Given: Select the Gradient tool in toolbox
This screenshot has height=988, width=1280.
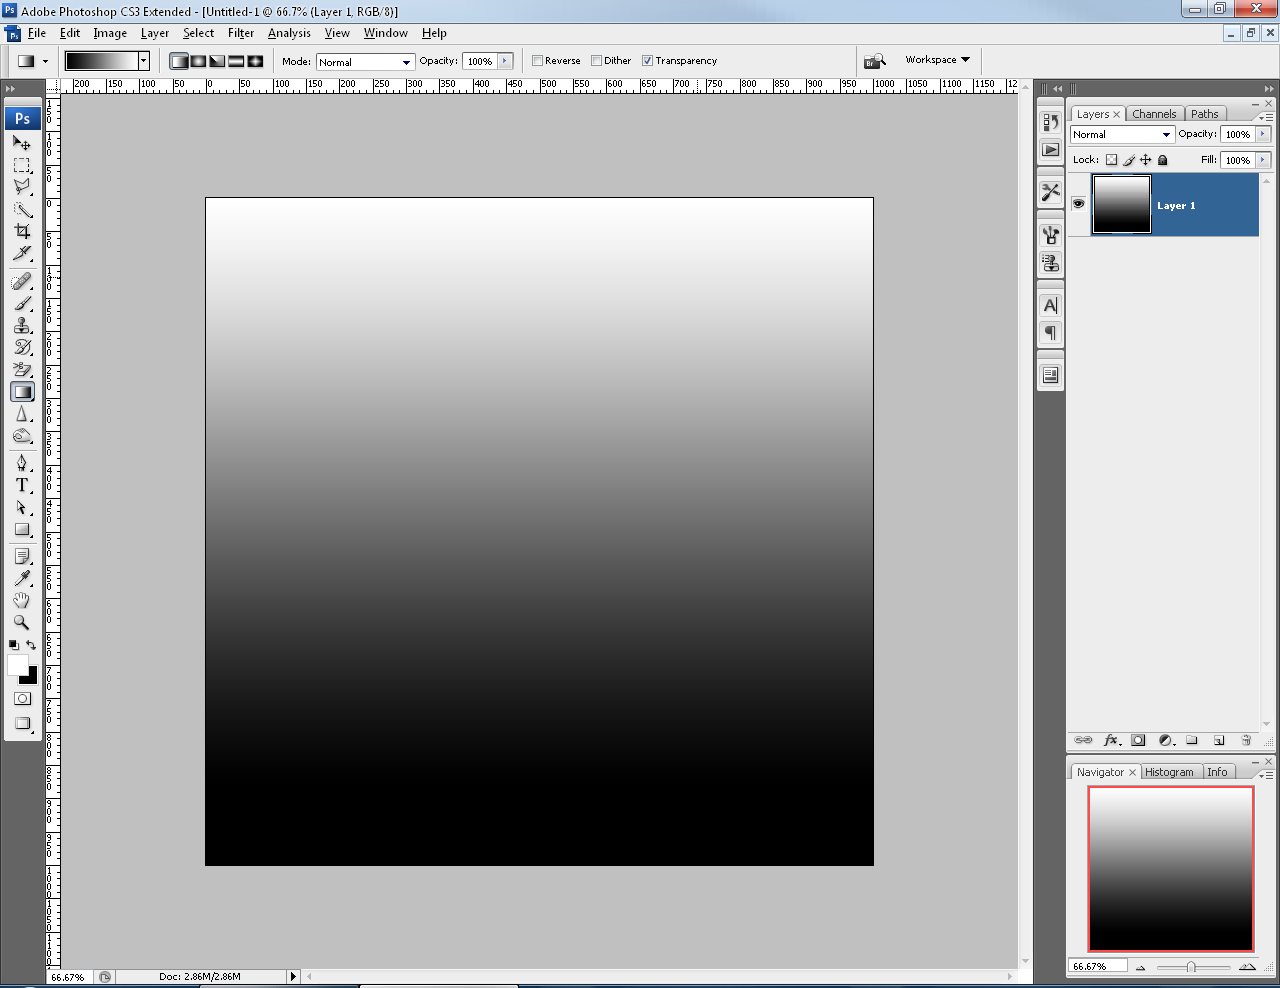Looking at the screenshot, I should pos(22,392).
